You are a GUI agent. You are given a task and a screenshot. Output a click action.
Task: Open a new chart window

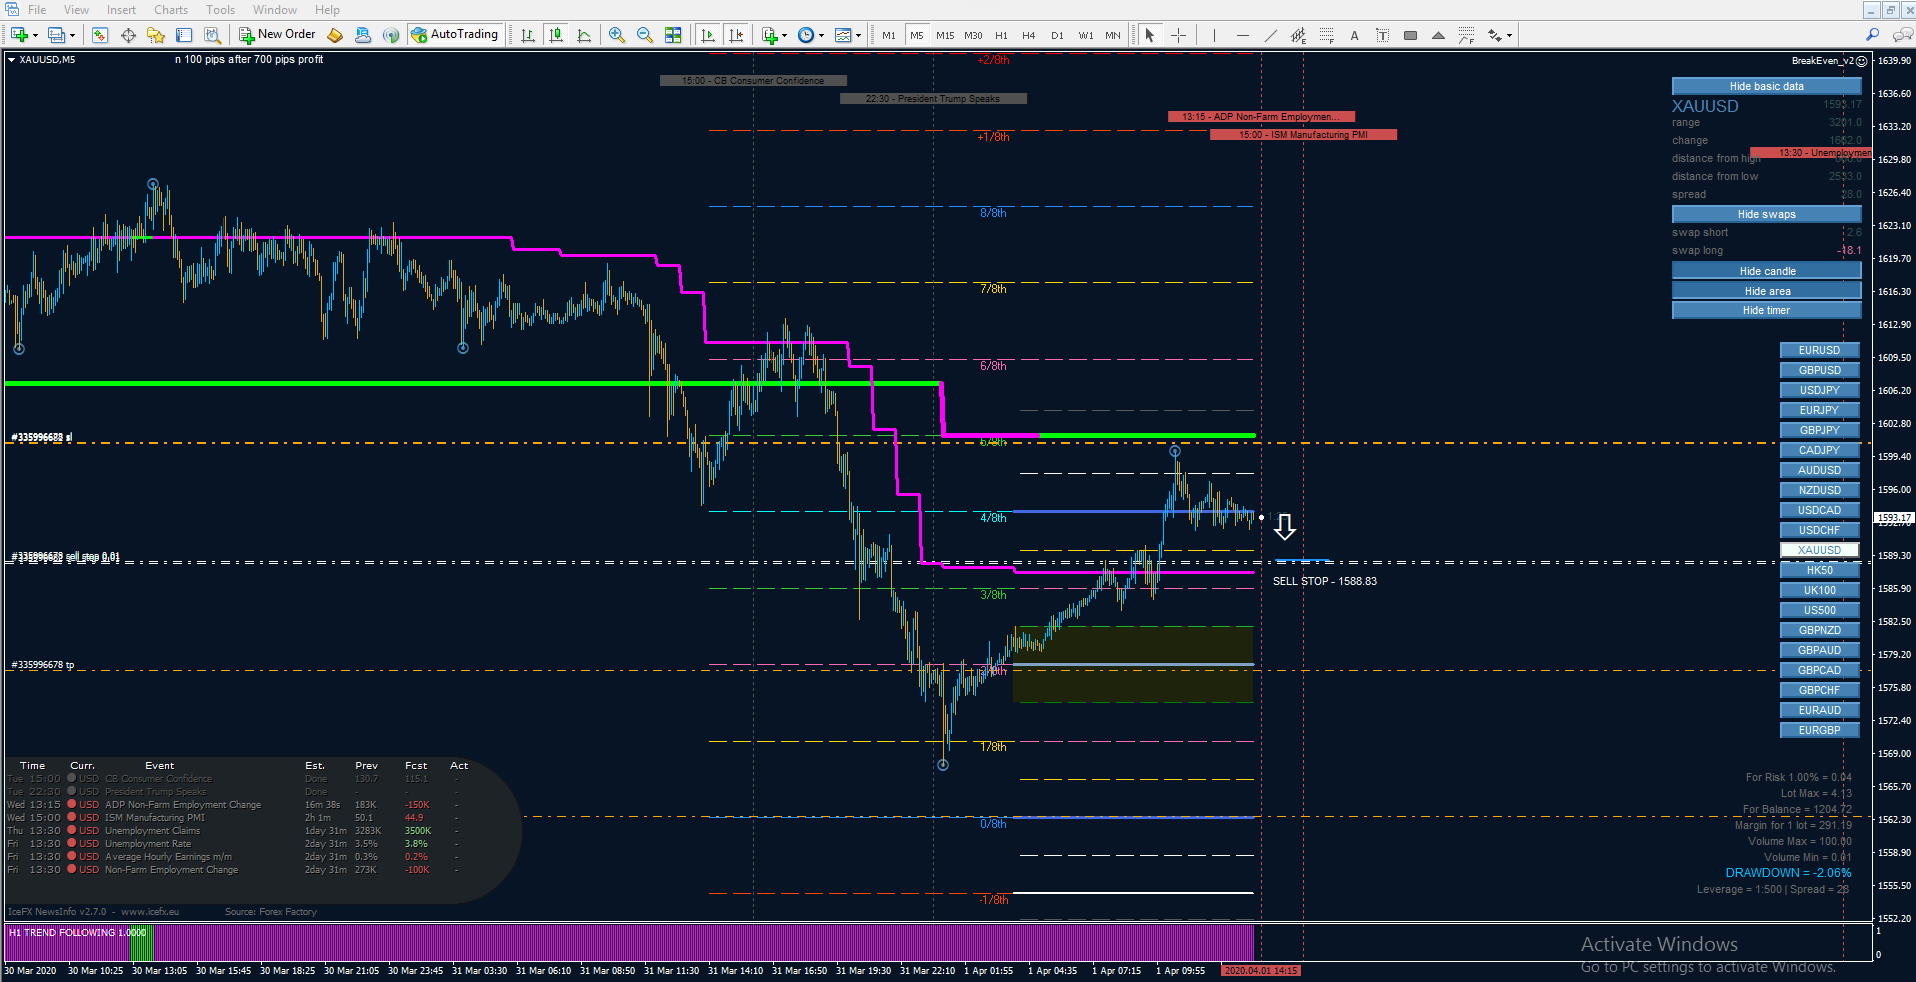coord(18,35)
